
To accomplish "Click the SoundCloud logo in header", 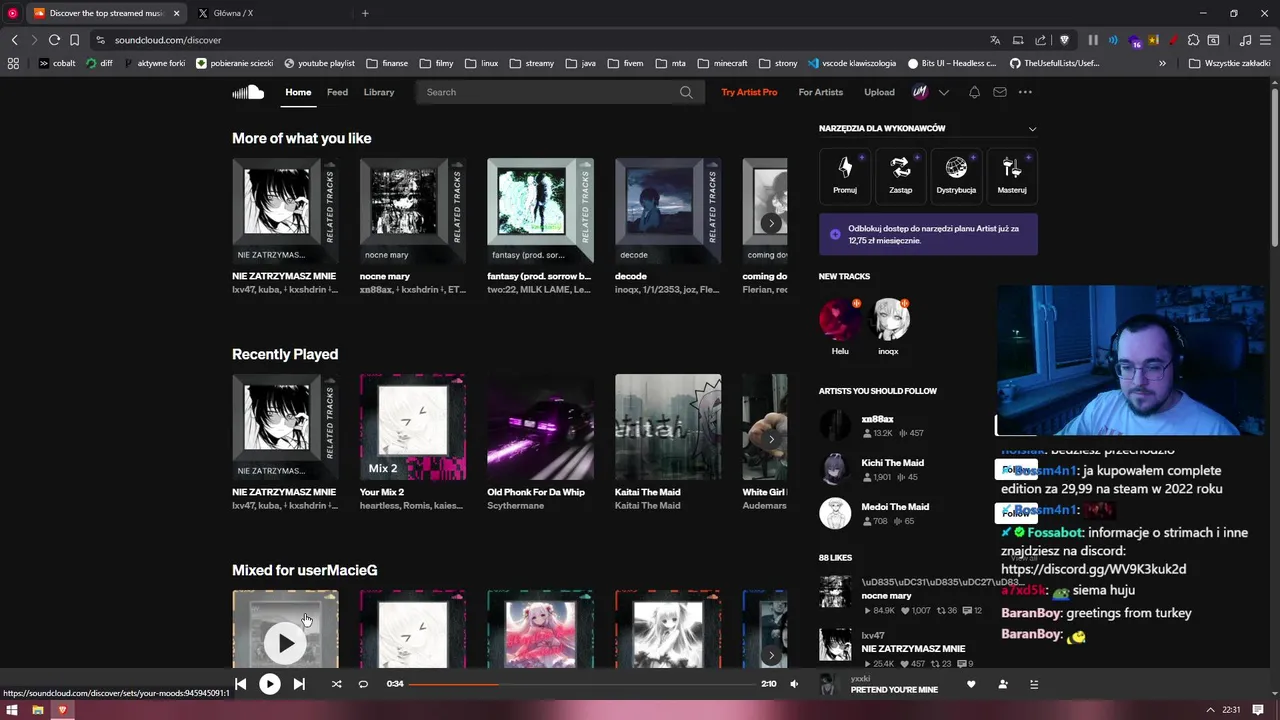I will coord(248,92).
